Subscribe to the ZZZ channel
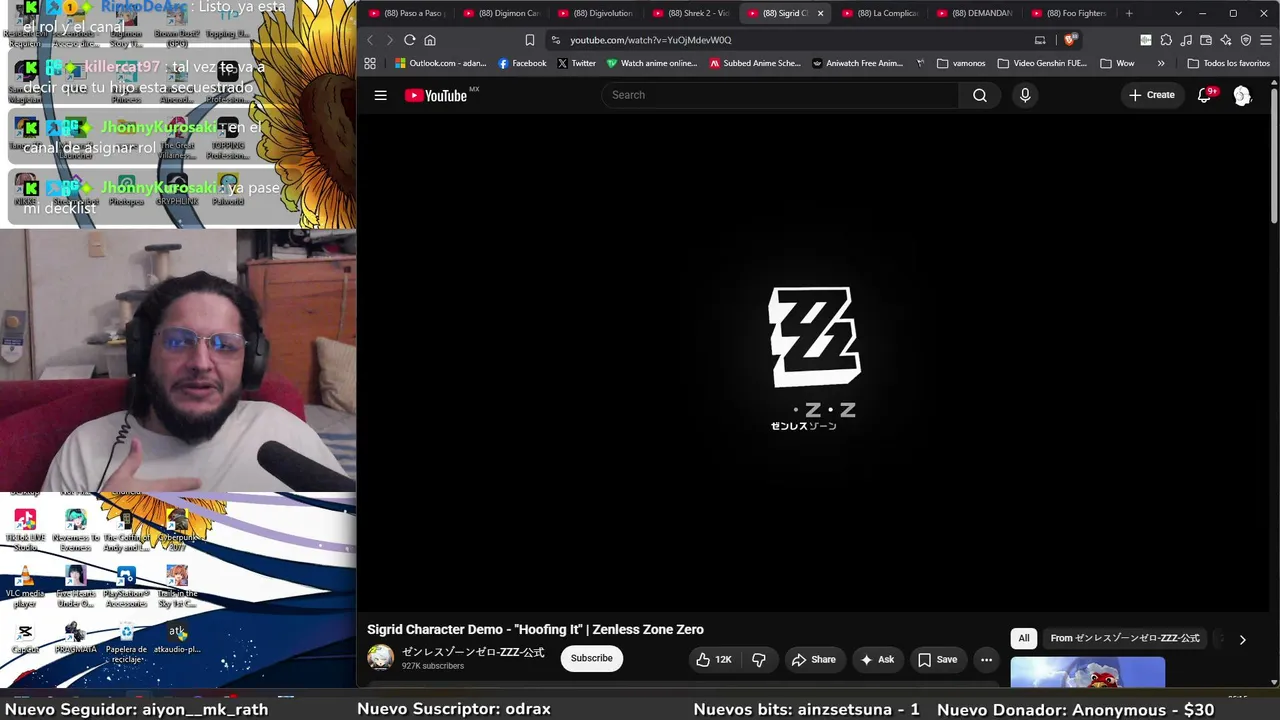This screenshot has height=720, width=1280. coord(591,658)
